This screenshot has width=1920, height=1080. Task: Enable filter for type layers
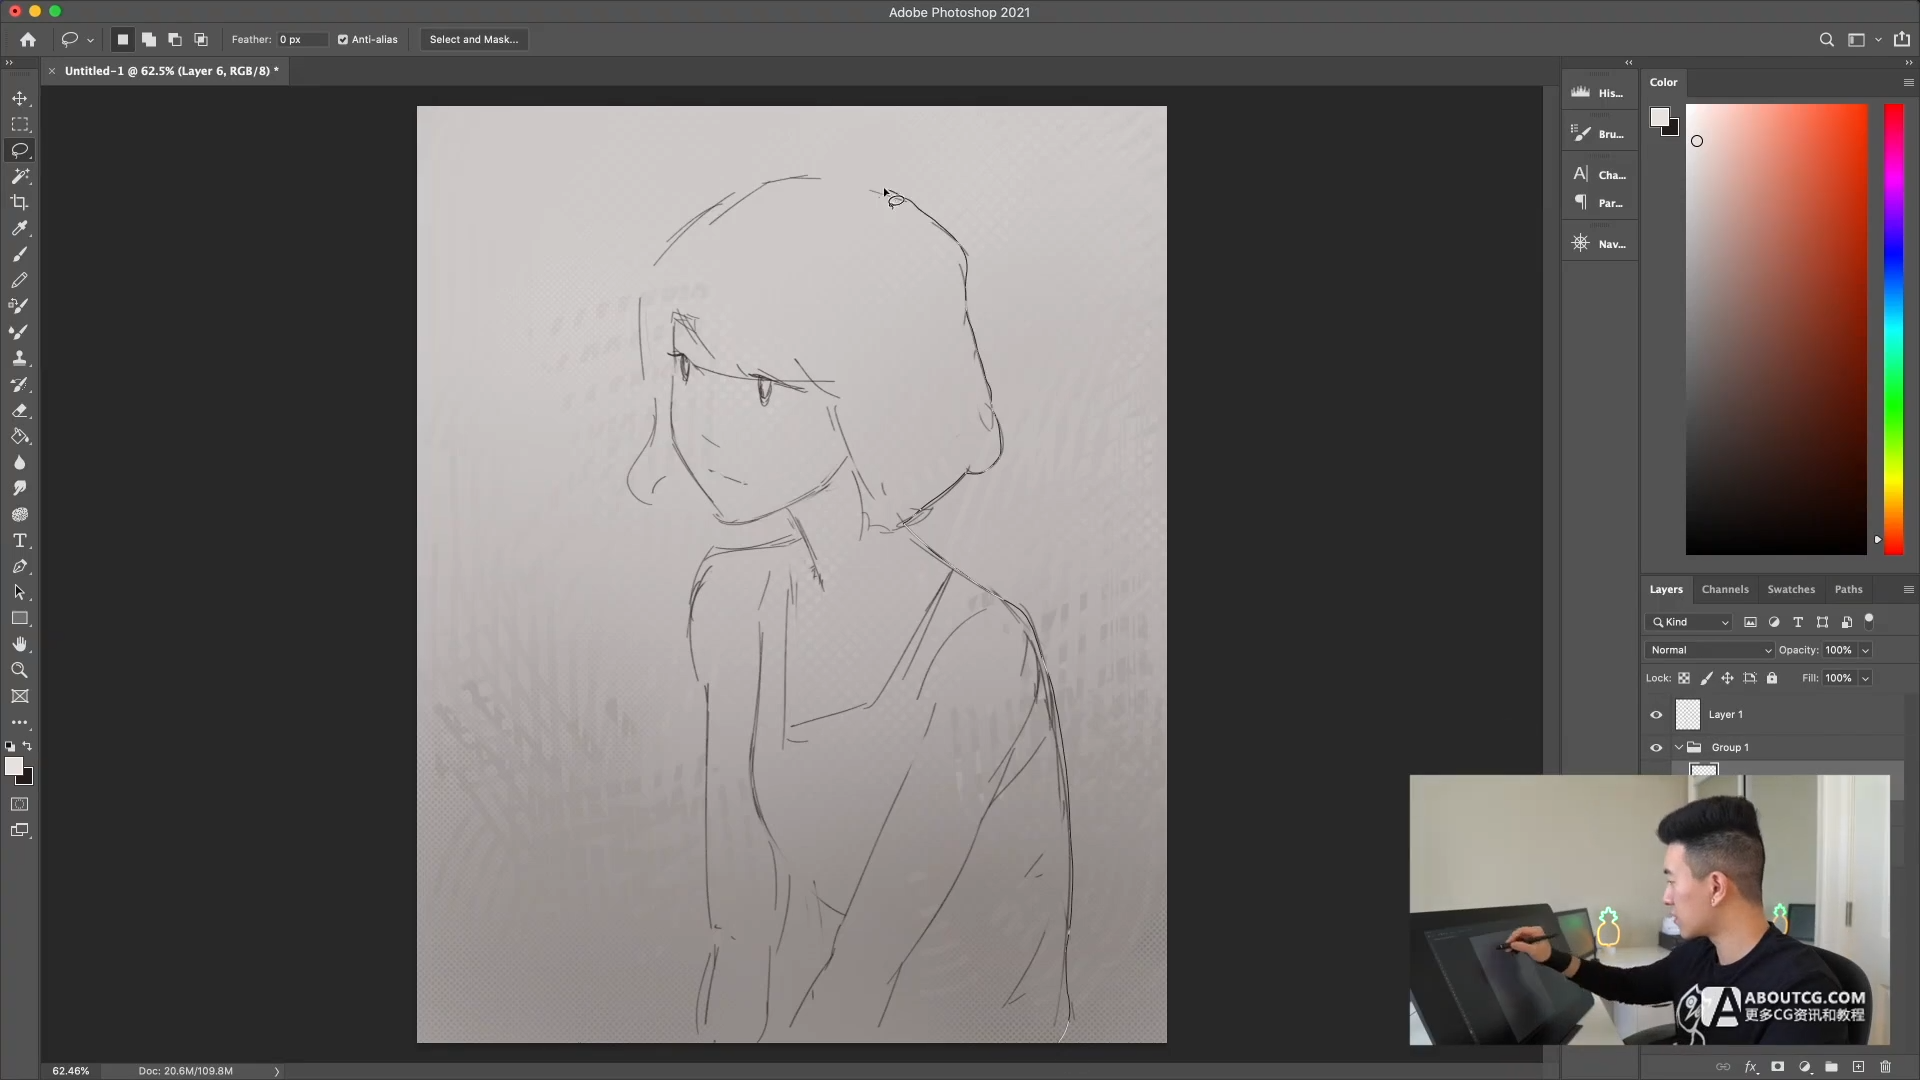pyautogui.click(x=1798, y=622)
